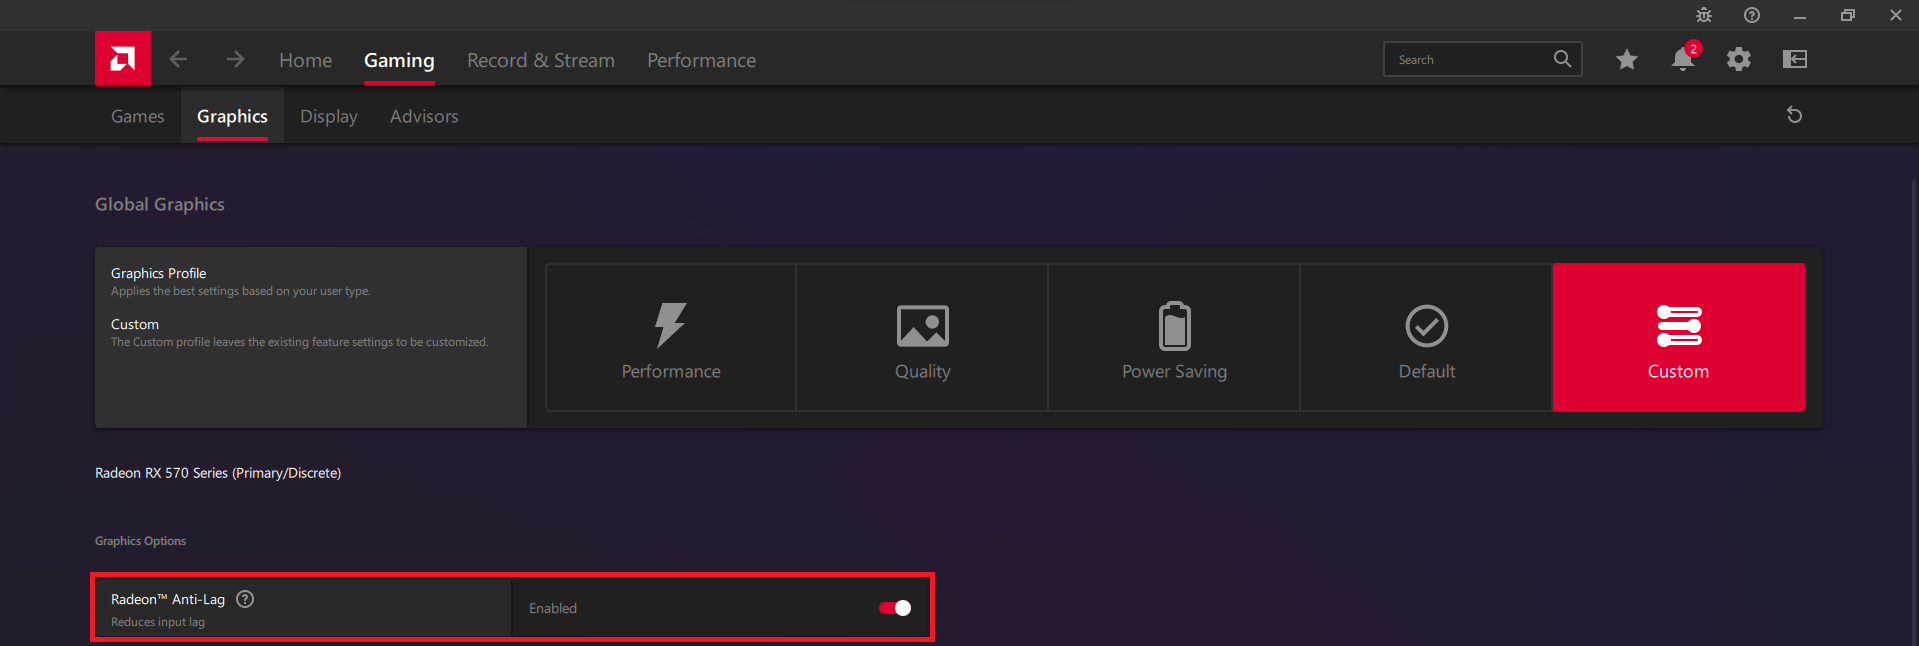
Task: Select the Graphics sub-tab
Action: click(x=232, y=116)
